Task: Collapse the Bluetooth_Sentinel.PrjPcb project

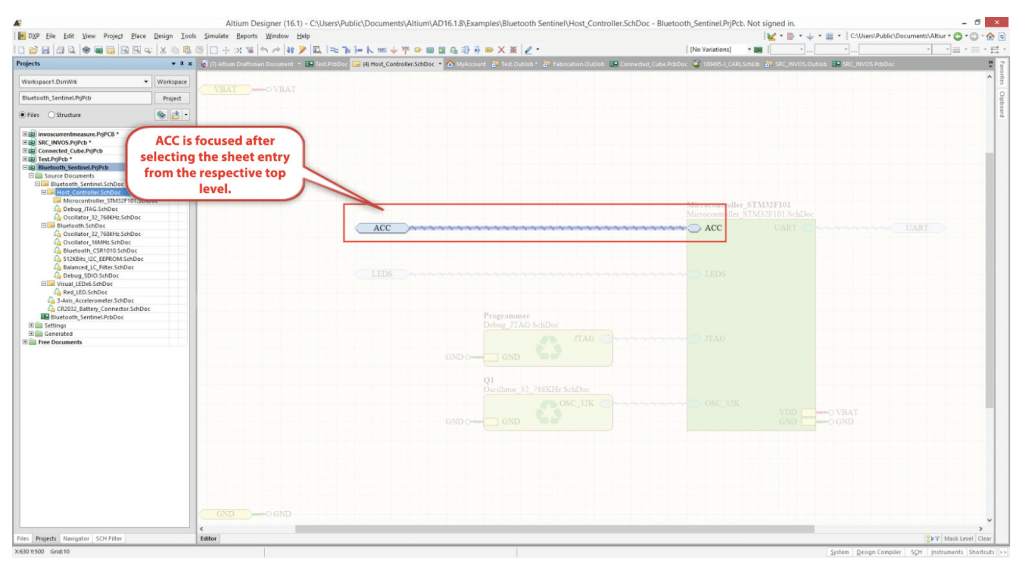Action: click(25, 168)
